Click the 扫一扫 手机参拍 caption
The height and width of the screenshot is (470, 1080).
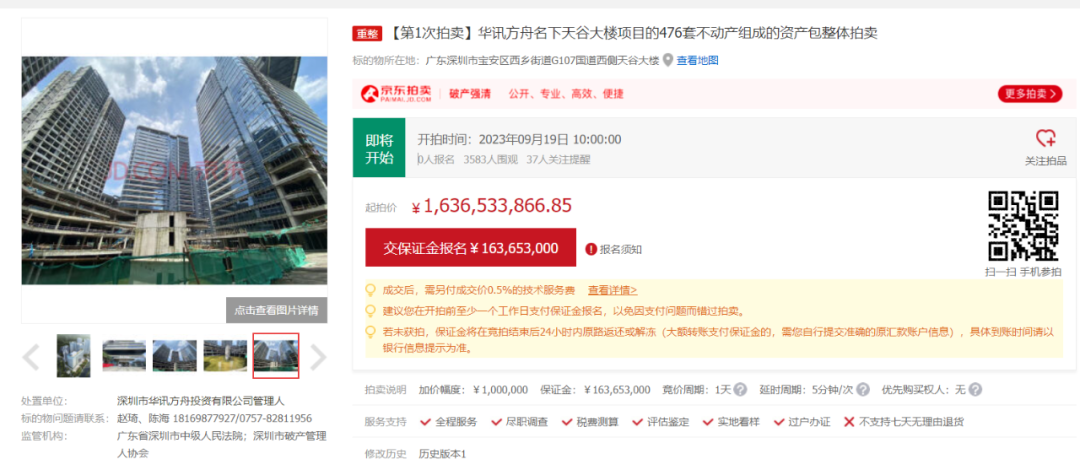pyautogui.click(x=1023, y=272)
